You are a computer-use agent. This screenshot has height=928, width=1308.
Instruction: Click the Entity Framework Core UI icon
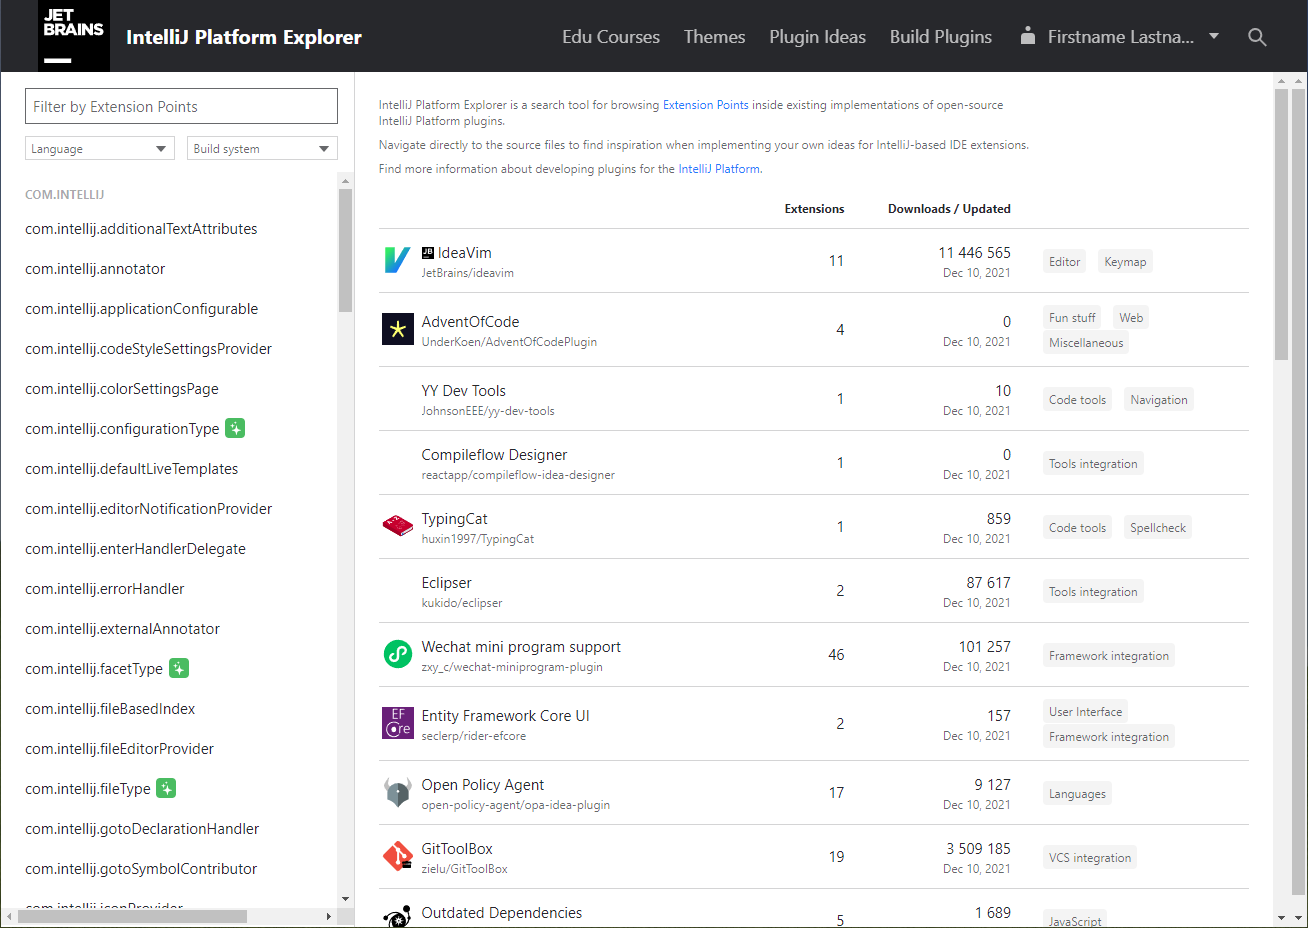click(x=398, y=723)
